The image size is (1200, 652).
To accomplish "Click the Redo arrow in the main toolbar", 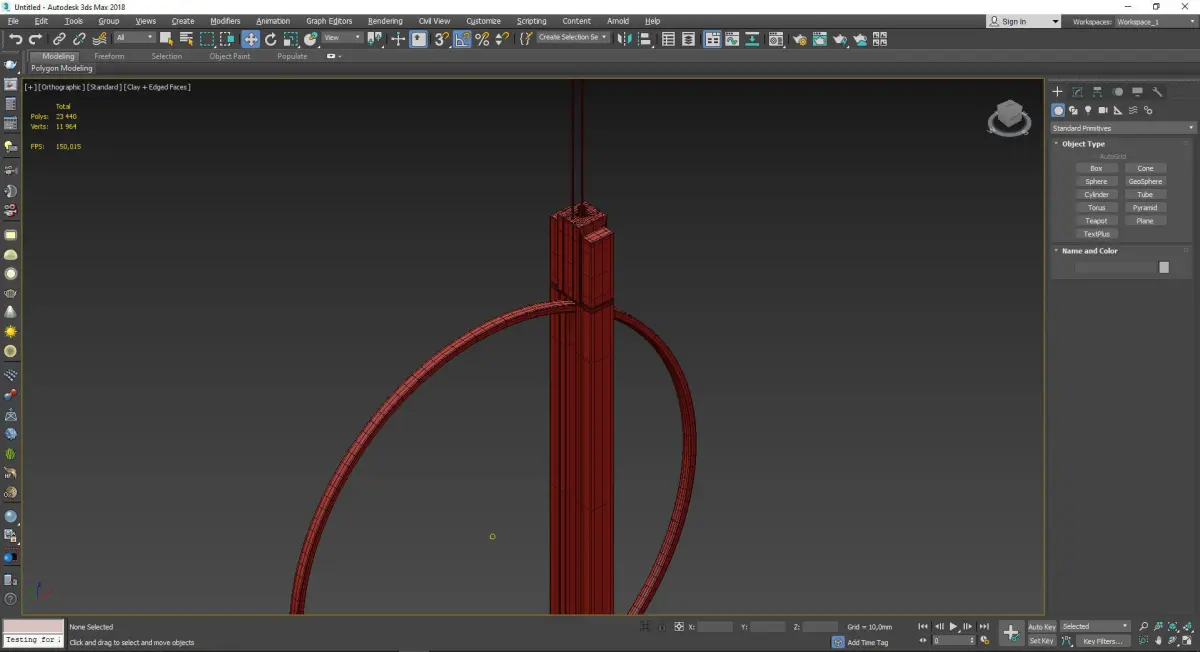I will [x=35, y=39].
